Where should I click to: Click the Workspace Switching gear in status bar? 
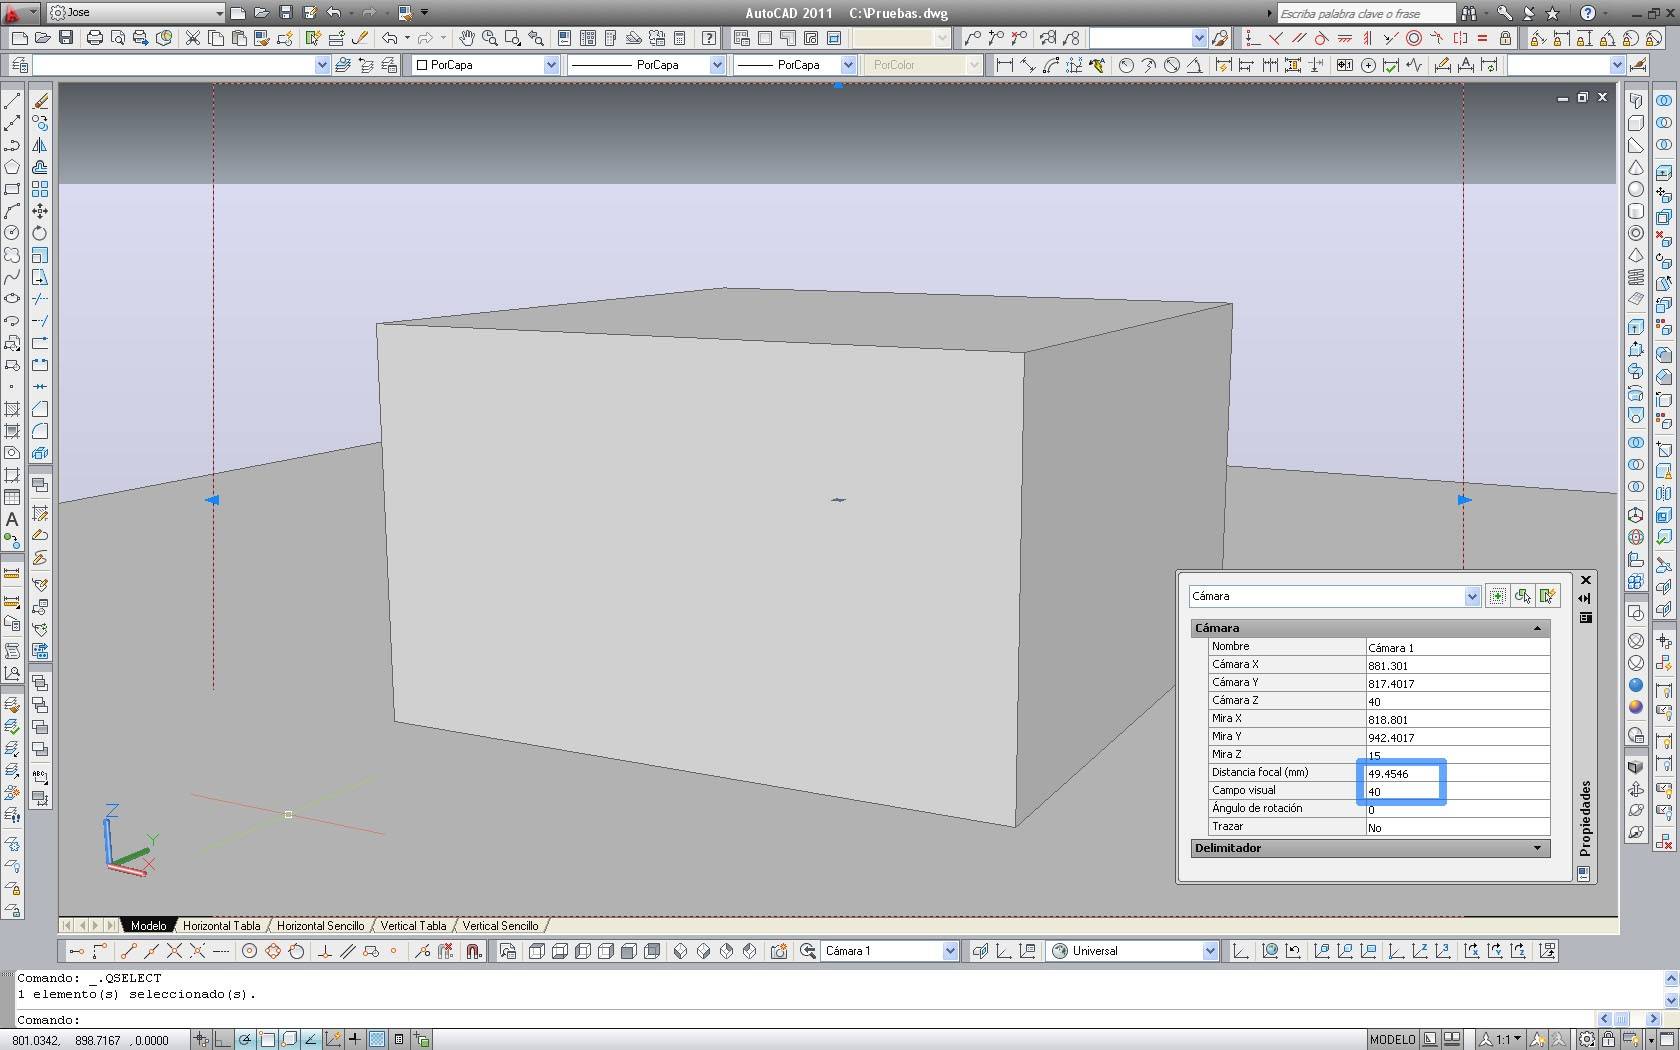click(x=1587, y=1040)
